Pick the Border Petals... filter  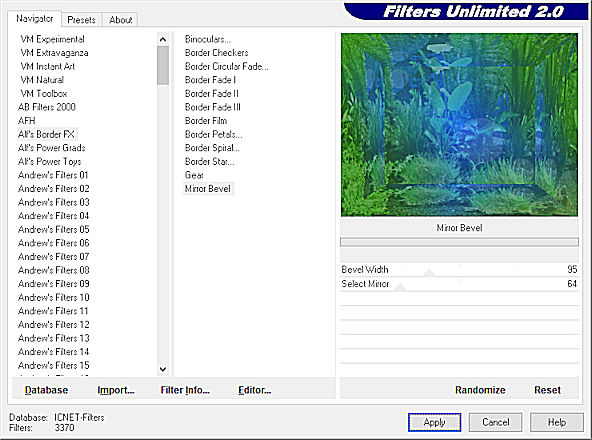coord(213,134)
